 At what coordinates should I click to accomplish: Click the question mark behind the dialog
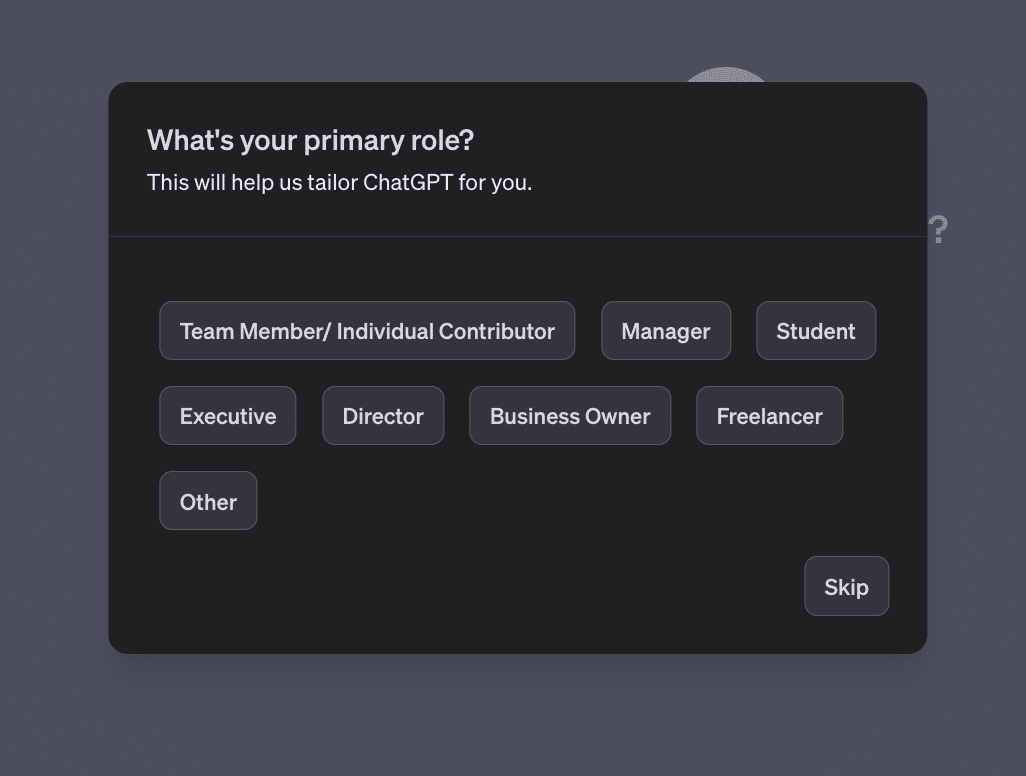[x=938, y=230]
